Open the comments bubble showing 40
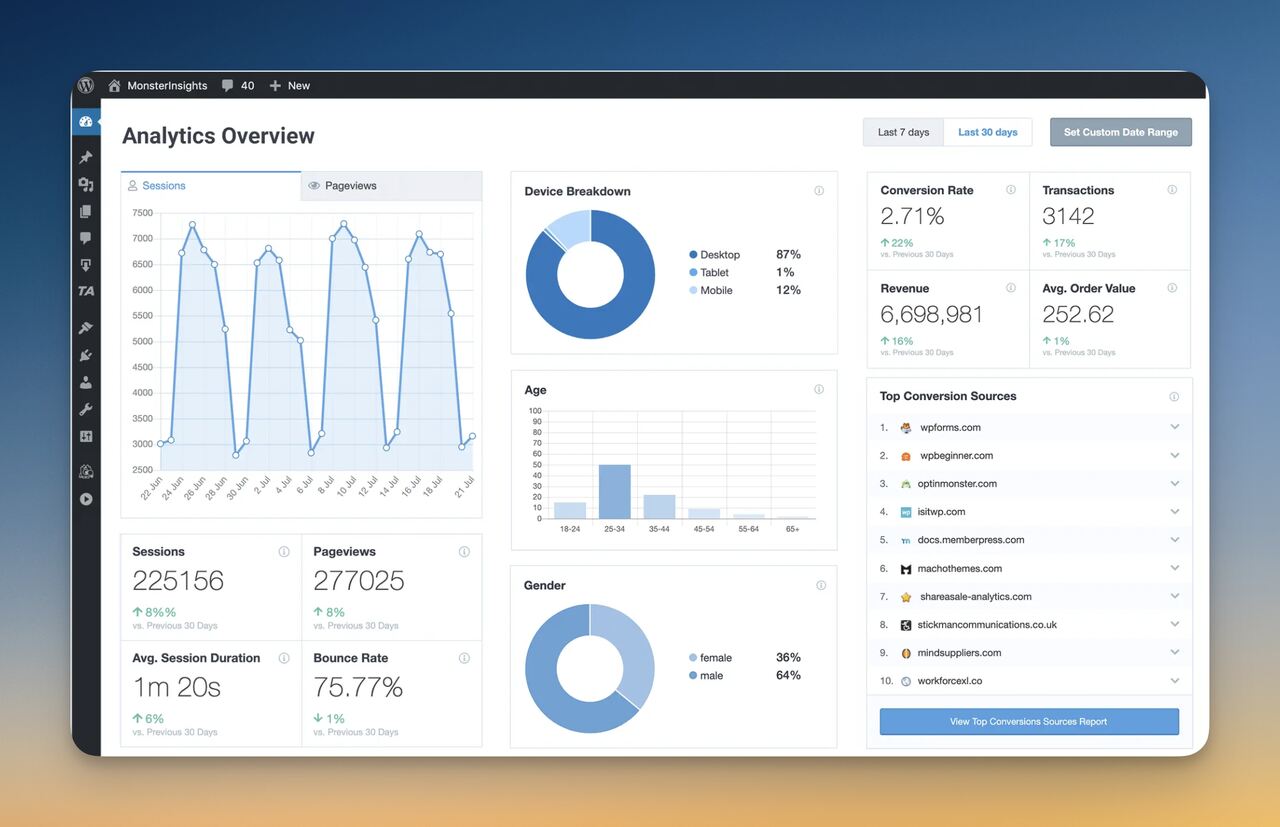The width and height of the screenshot is (1280, 827). [x=238, y=86]
